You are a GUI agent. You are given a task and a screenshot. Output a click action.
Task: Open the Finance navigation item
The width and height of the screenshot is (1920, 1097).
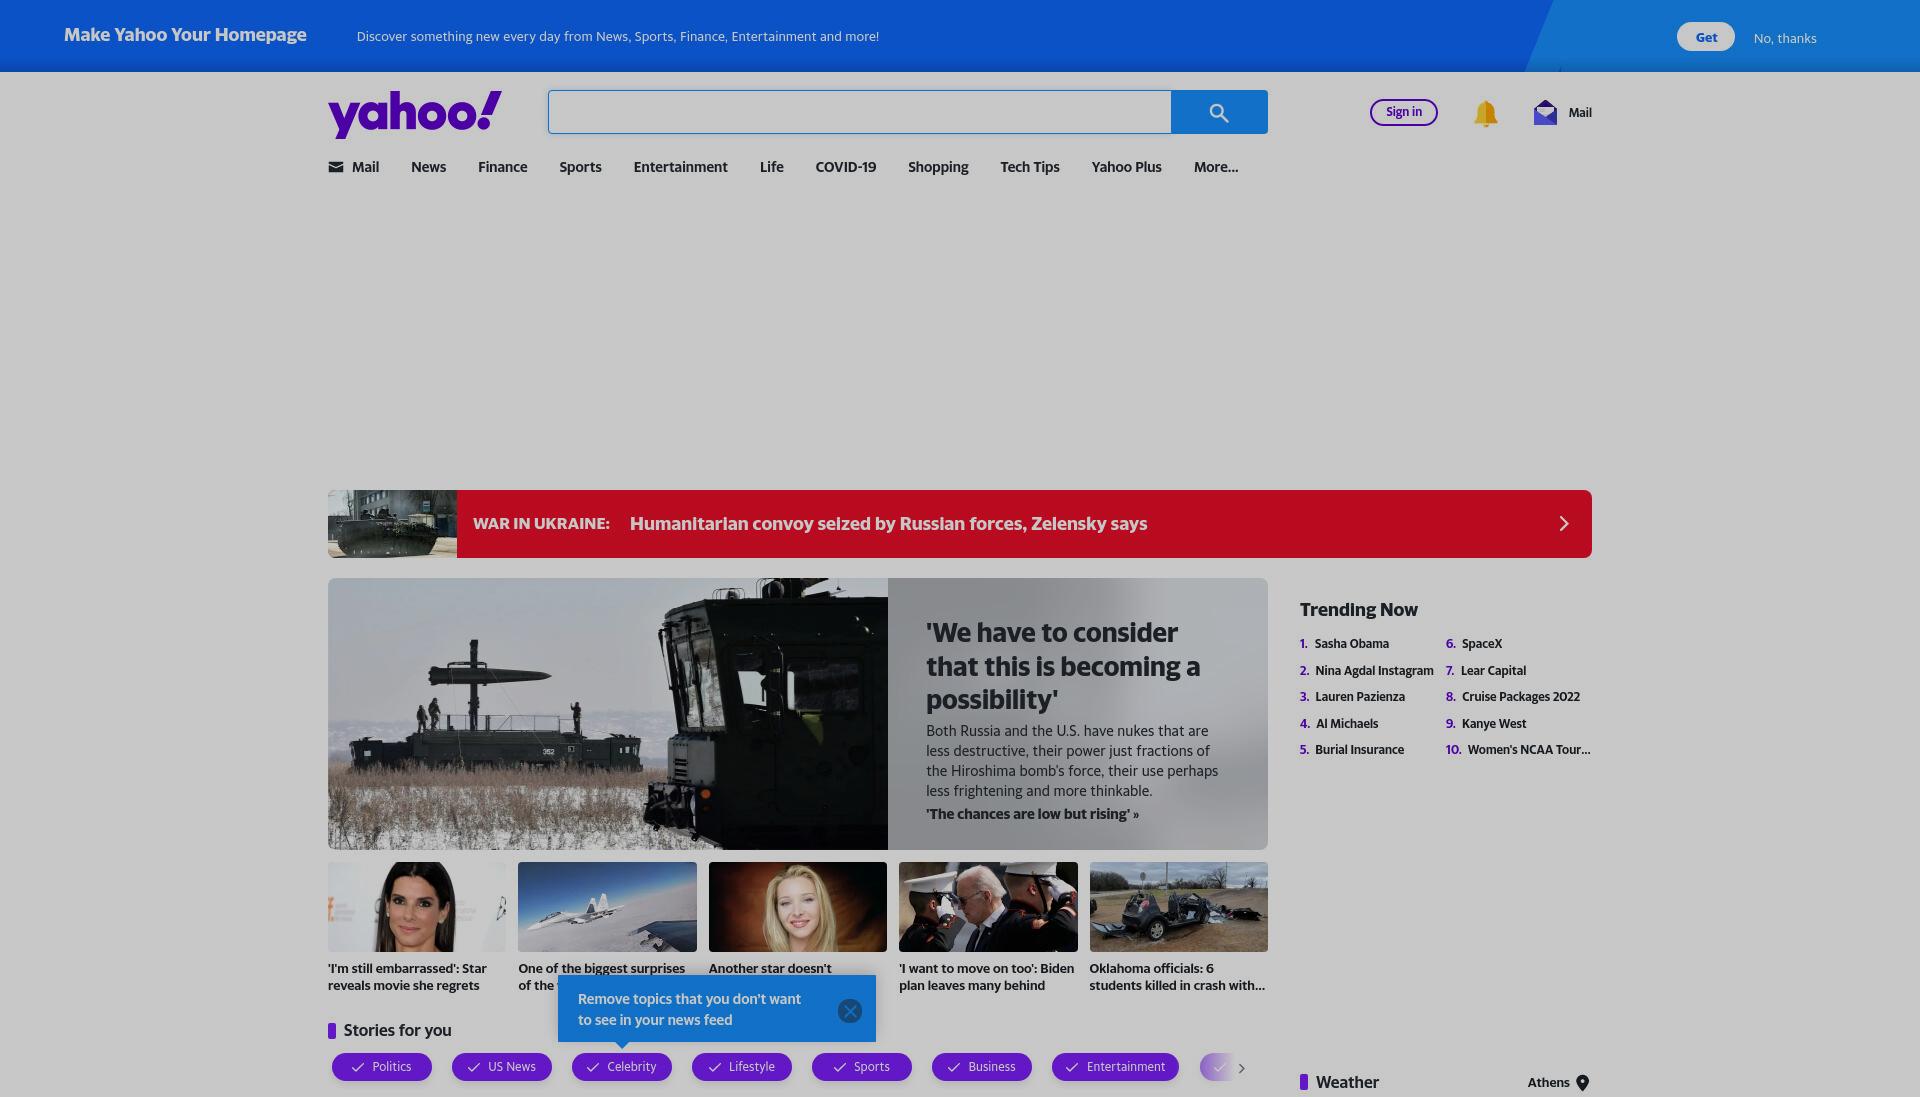[502, 167]
